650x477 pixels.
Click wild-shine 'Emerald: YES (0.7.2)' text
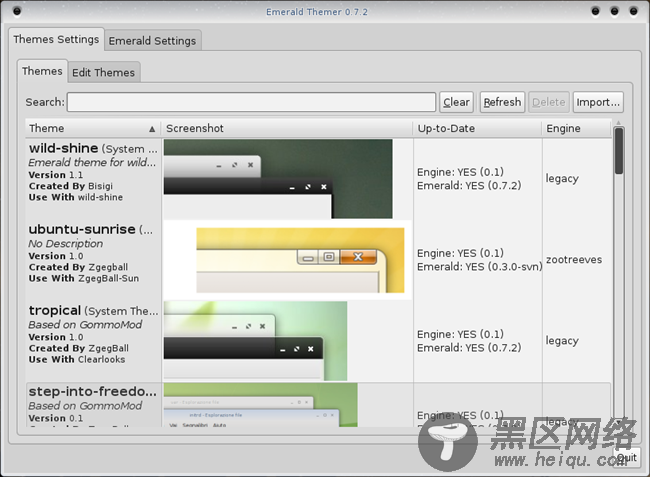[469, 186]
